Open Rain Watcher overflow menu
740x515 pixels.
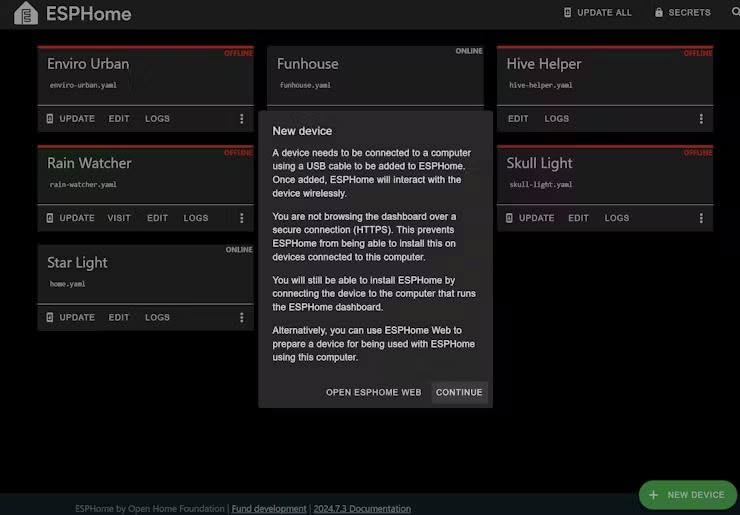242,218
